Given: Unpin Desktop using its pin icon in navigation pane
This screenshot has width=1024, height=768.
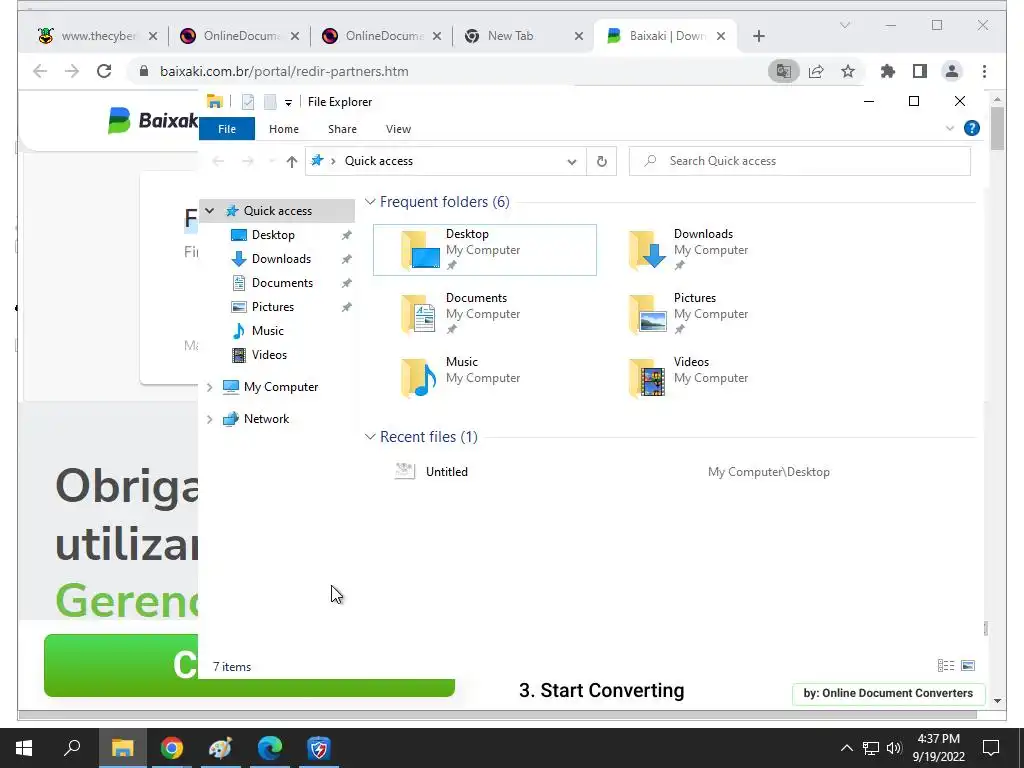Looking at the screenshot, I should (347, 235).
